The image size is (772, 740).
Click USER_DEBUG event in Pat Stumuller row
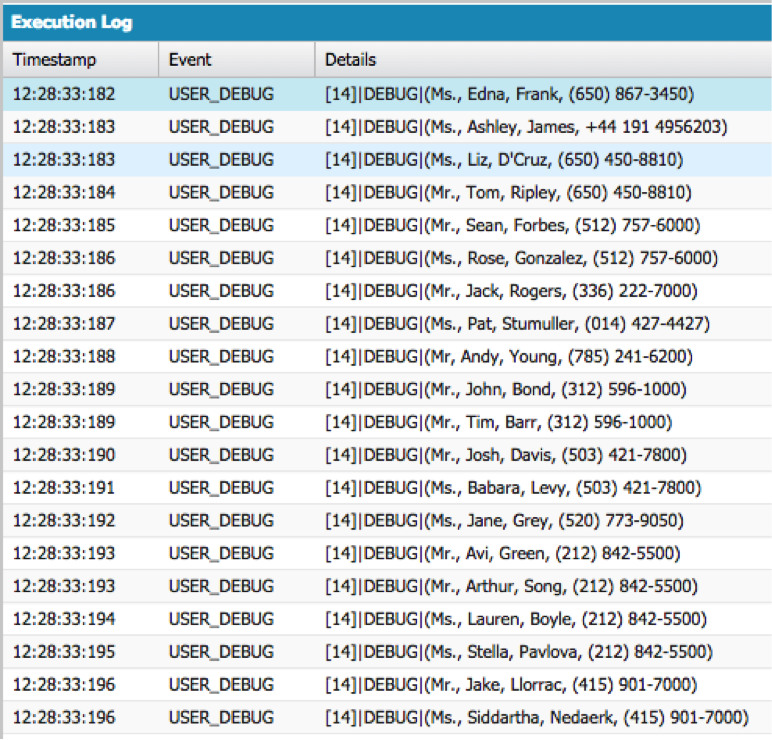(221, 324)
